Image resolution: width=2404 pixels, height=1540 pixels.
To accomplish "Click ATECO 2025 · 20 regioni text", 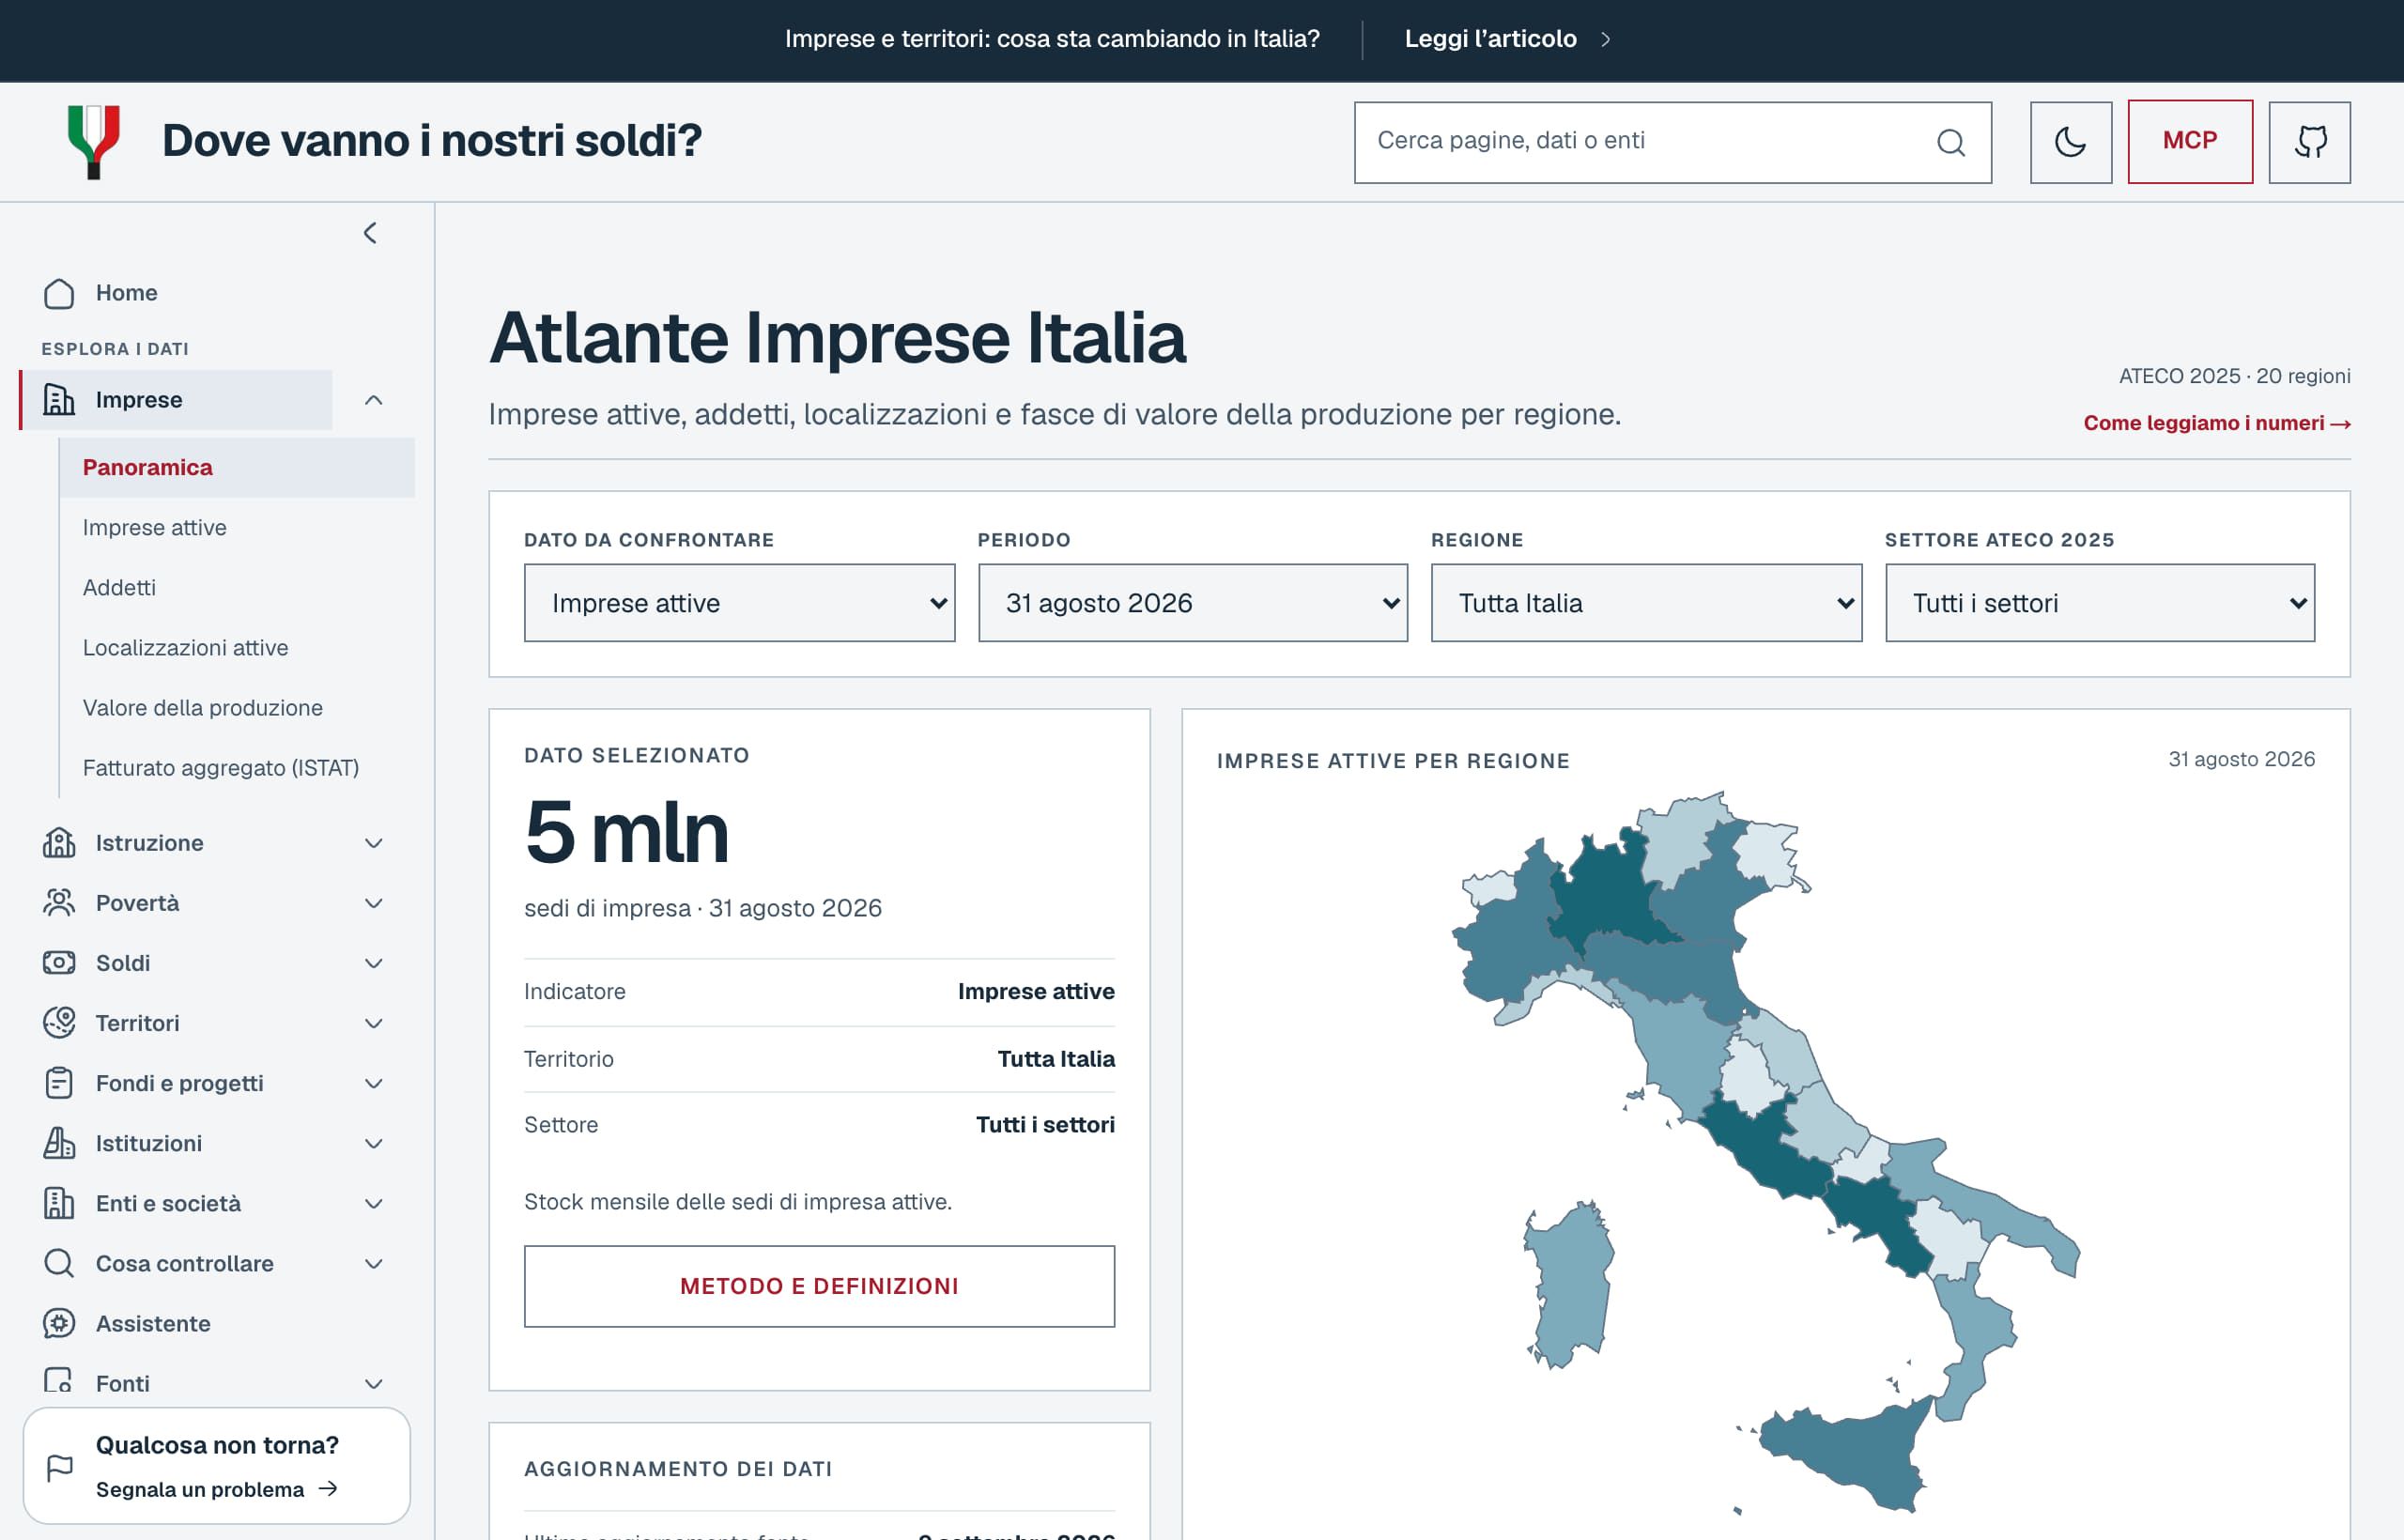I will coord(2234,376).
